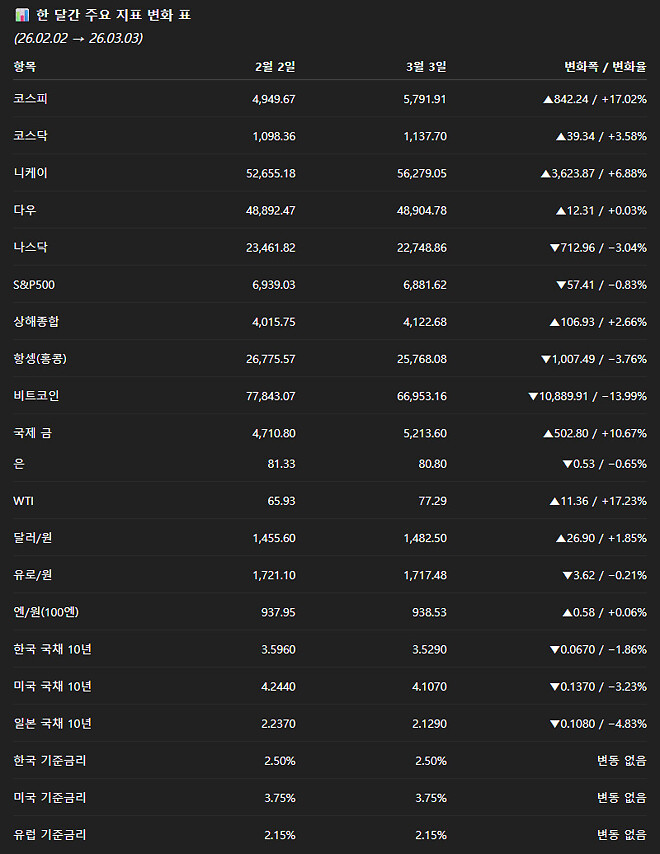Screen dimensions: 660x854
Task: Click the change '▼10,889.91 / −13.99%'
Action: tap(588, 396)
